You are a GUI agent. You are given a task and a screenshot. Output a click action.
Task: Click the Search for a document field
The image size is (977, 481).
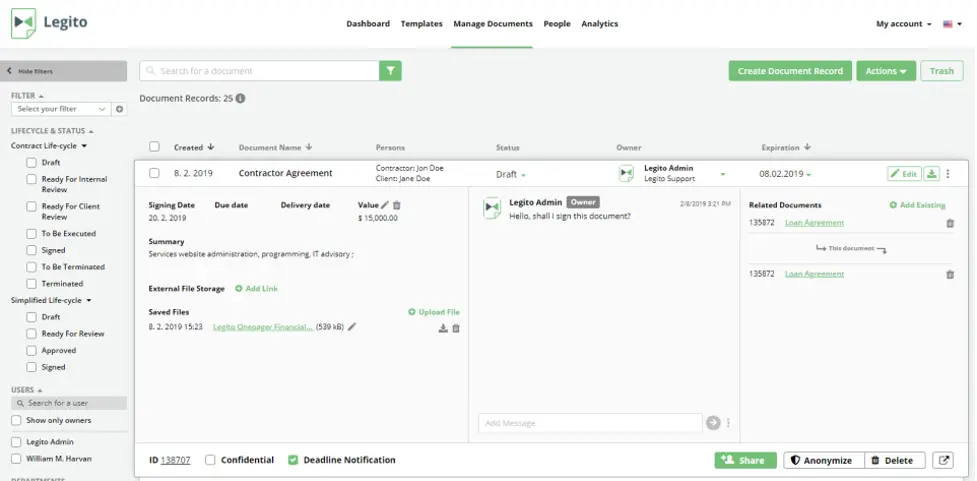click(260, 71)
